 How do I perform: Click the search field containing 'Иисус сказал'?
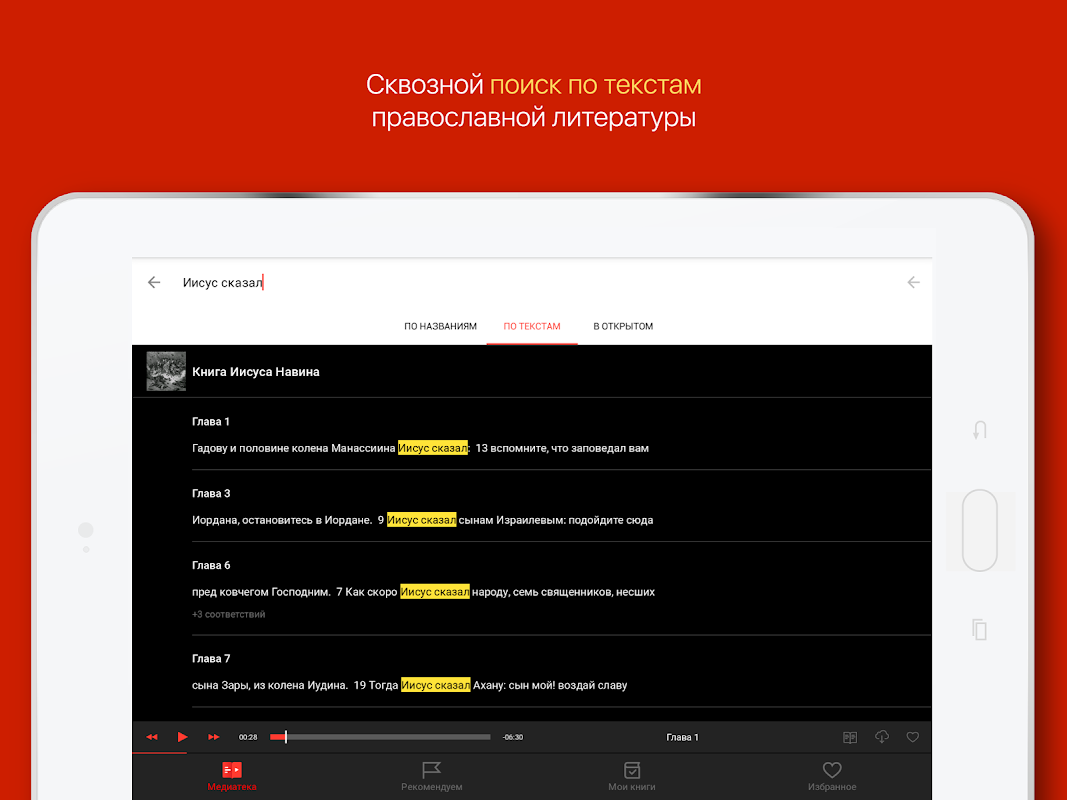click(x=531, y=282)
